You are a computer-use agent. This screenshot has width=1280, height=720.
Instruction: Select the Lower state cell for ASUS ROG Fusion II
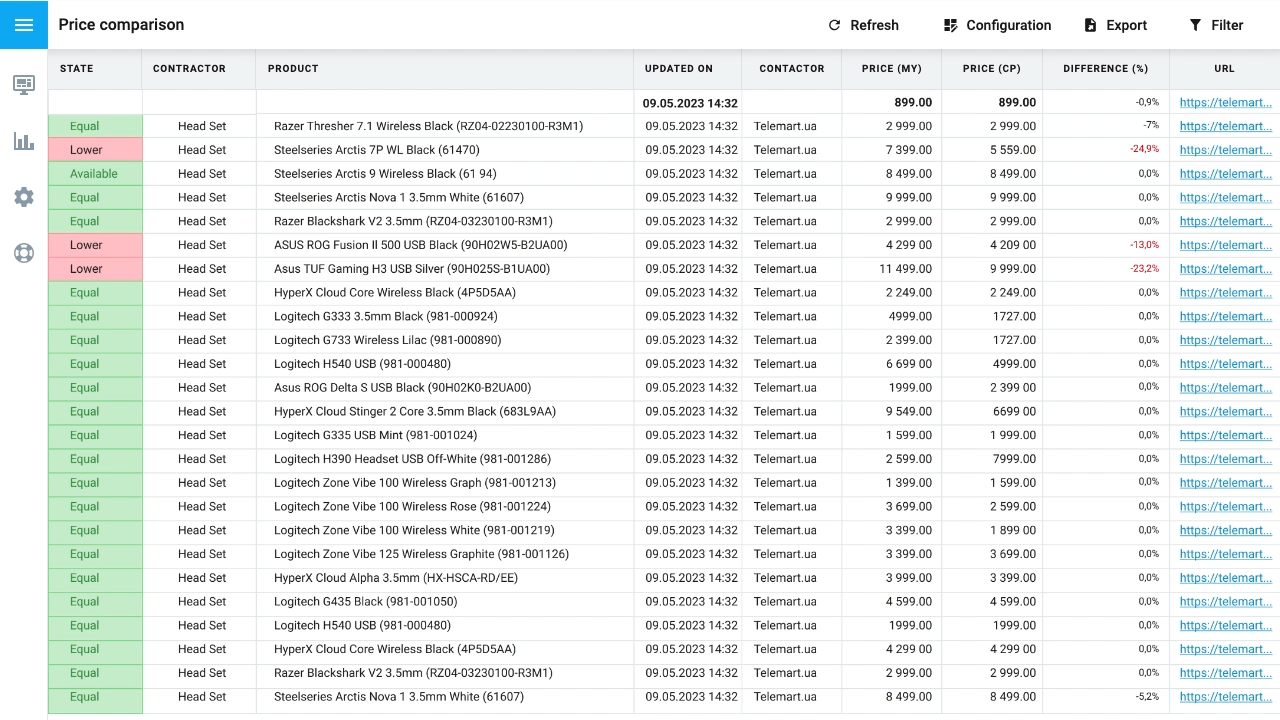(x=86, y=245)
